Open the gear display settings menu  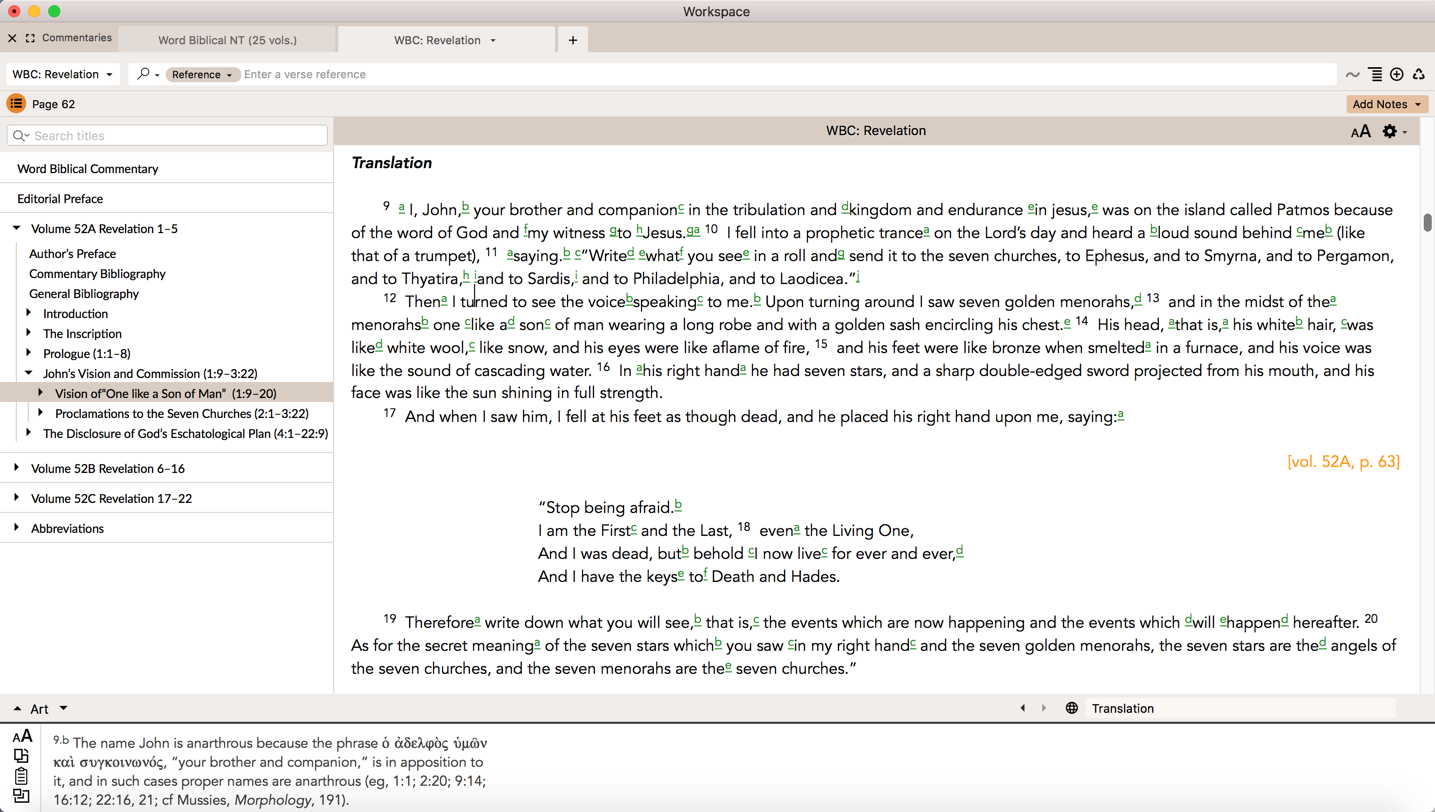tap(1393, 131)
